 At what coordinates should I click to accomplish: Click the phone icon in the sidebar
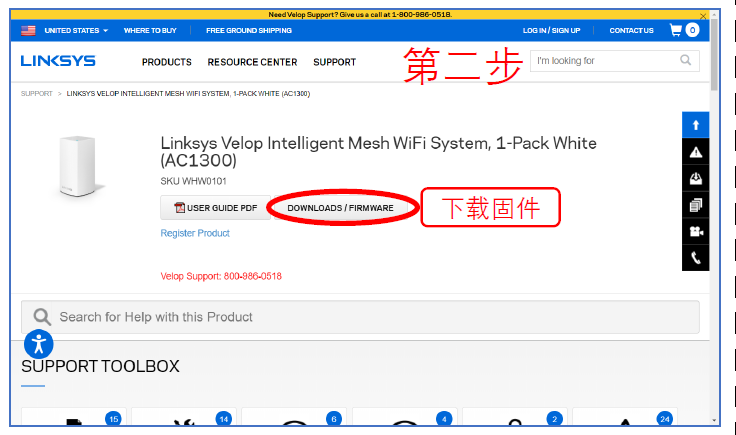click(695, 258)
